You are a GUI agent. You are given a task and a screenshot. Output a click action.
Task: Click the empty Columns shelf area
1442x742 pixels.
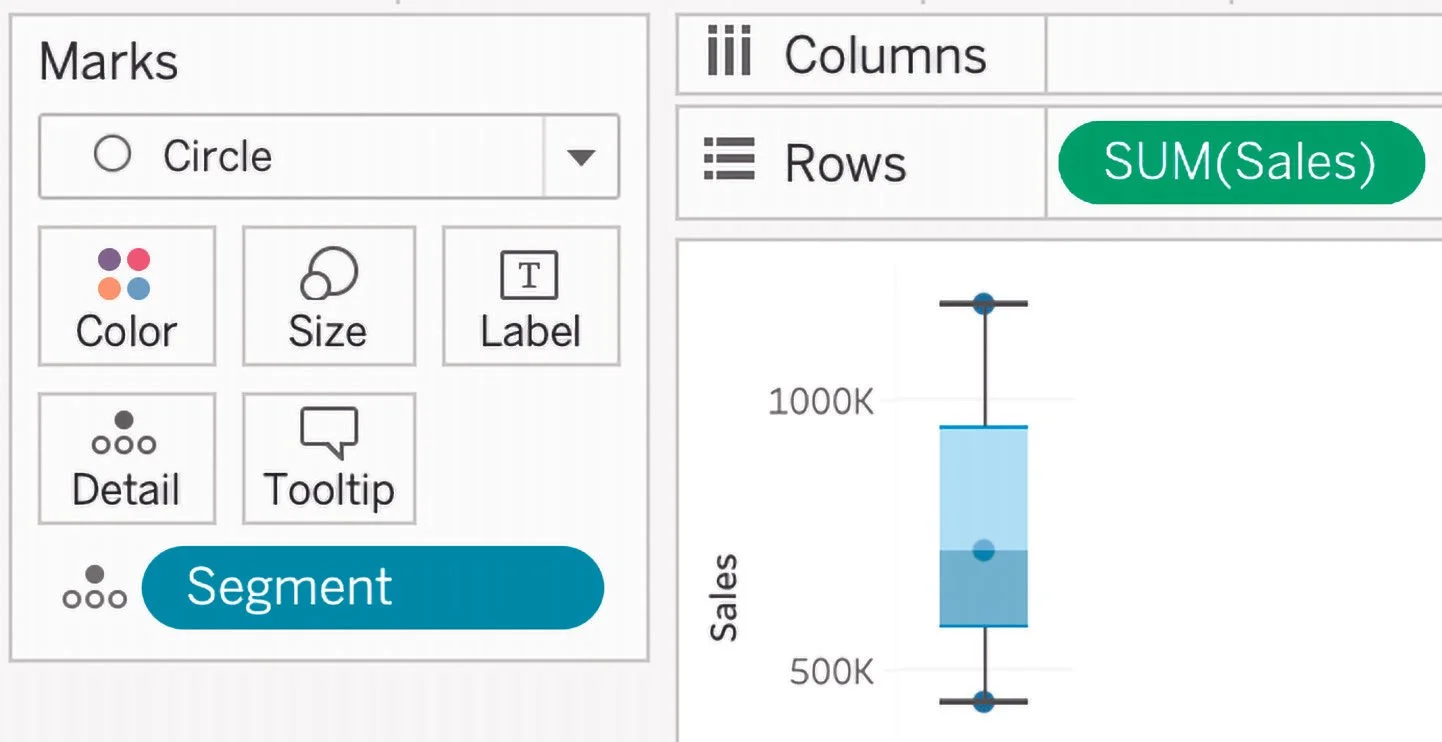tap(1243, 53)
